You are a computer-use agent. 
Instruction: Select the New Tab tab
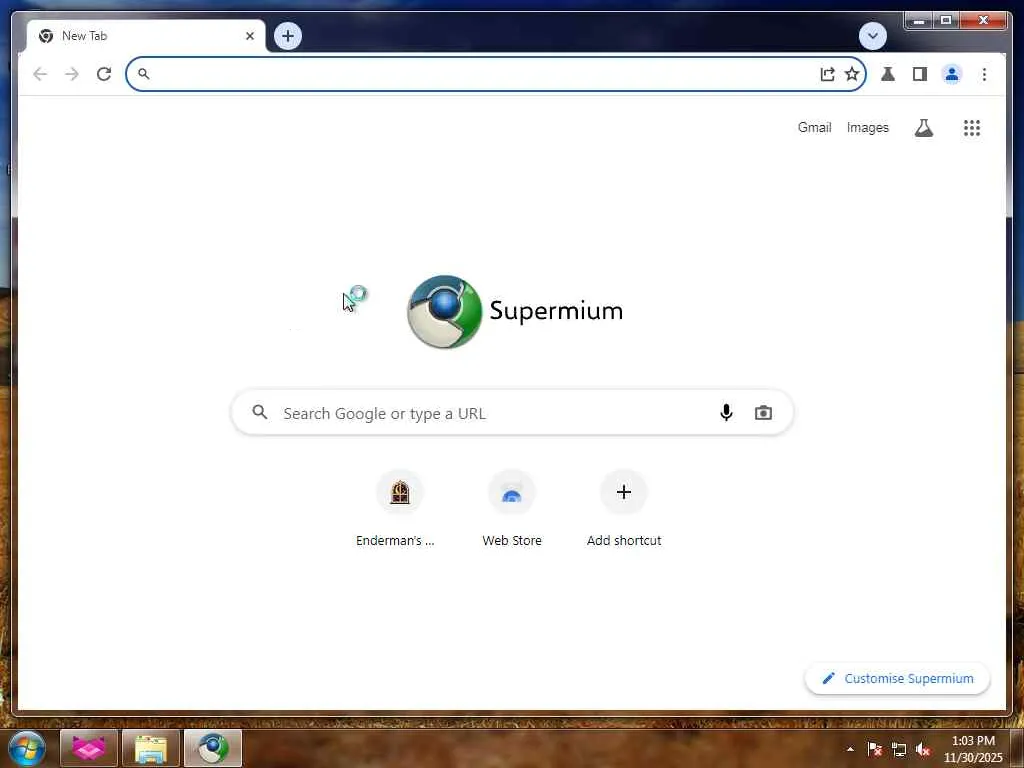point(146,36)
